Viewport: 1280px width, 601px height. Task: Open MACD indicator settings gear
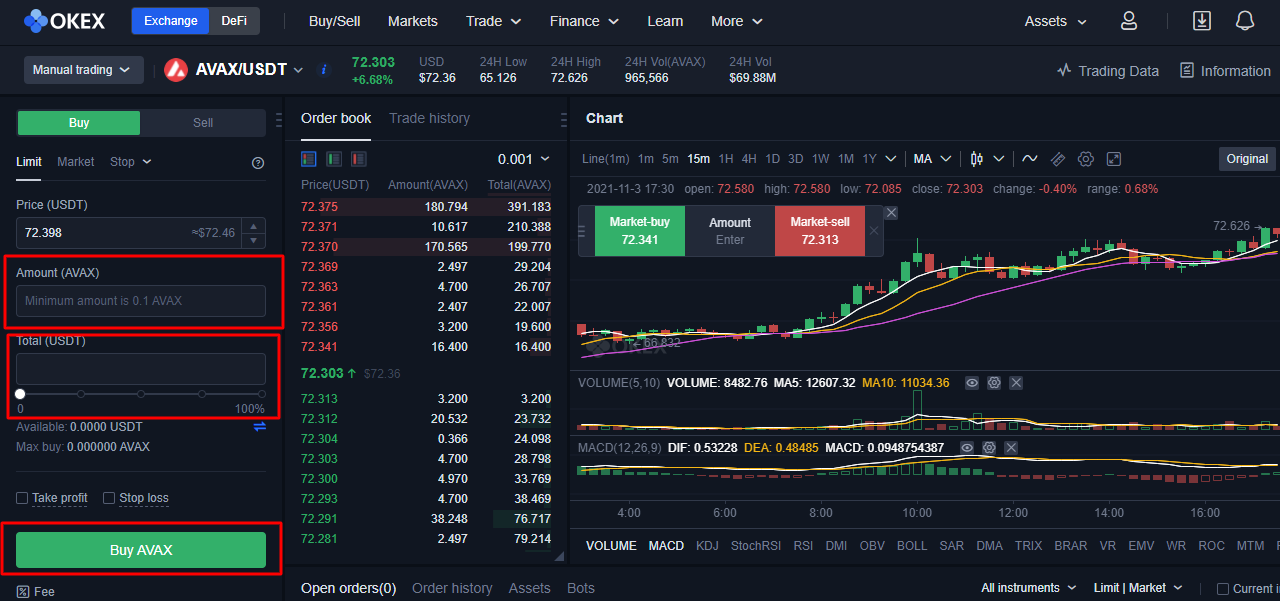[989, 448]
